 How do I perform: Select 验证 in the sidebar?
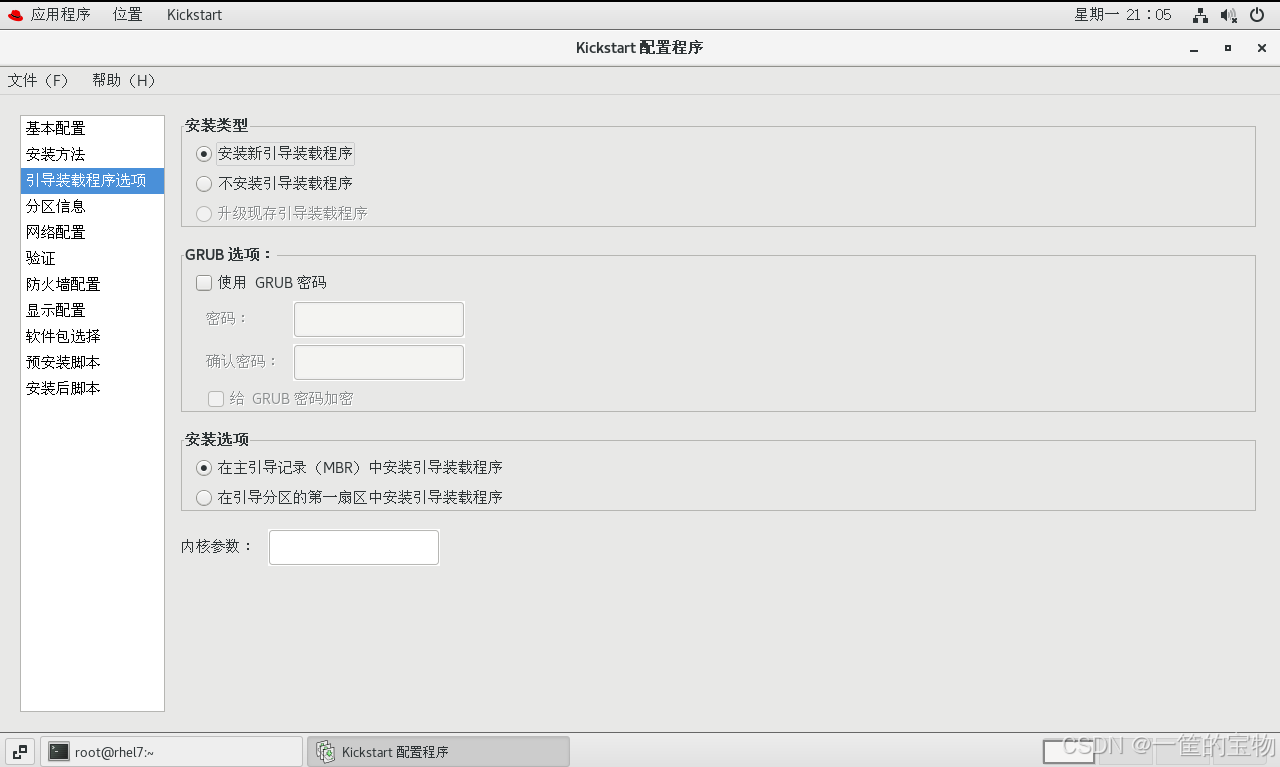pyautogui.click(x=92, y=258)
